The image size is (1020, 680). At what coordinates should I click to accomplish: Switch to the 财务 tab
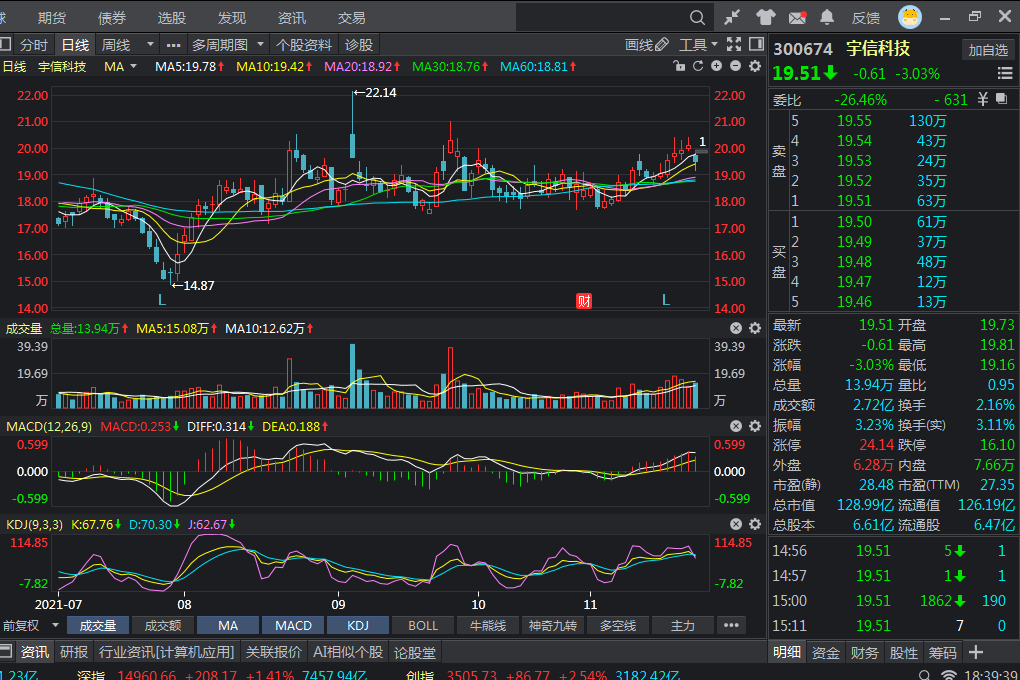(864, 653)
